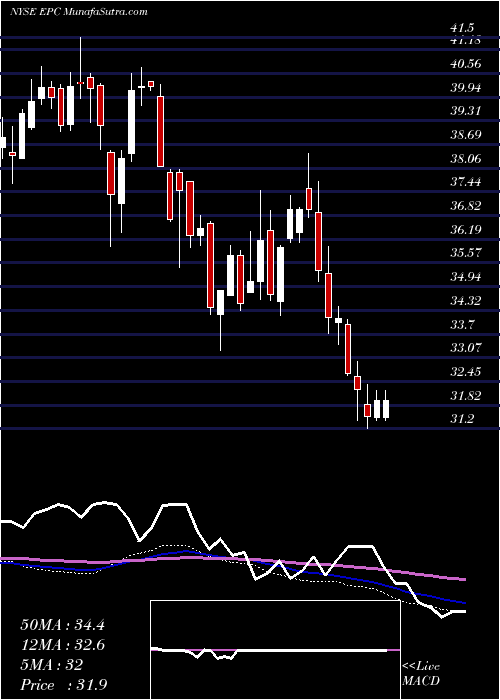
Task: Select the 37.44 price axis label
Action: [466, 182]
